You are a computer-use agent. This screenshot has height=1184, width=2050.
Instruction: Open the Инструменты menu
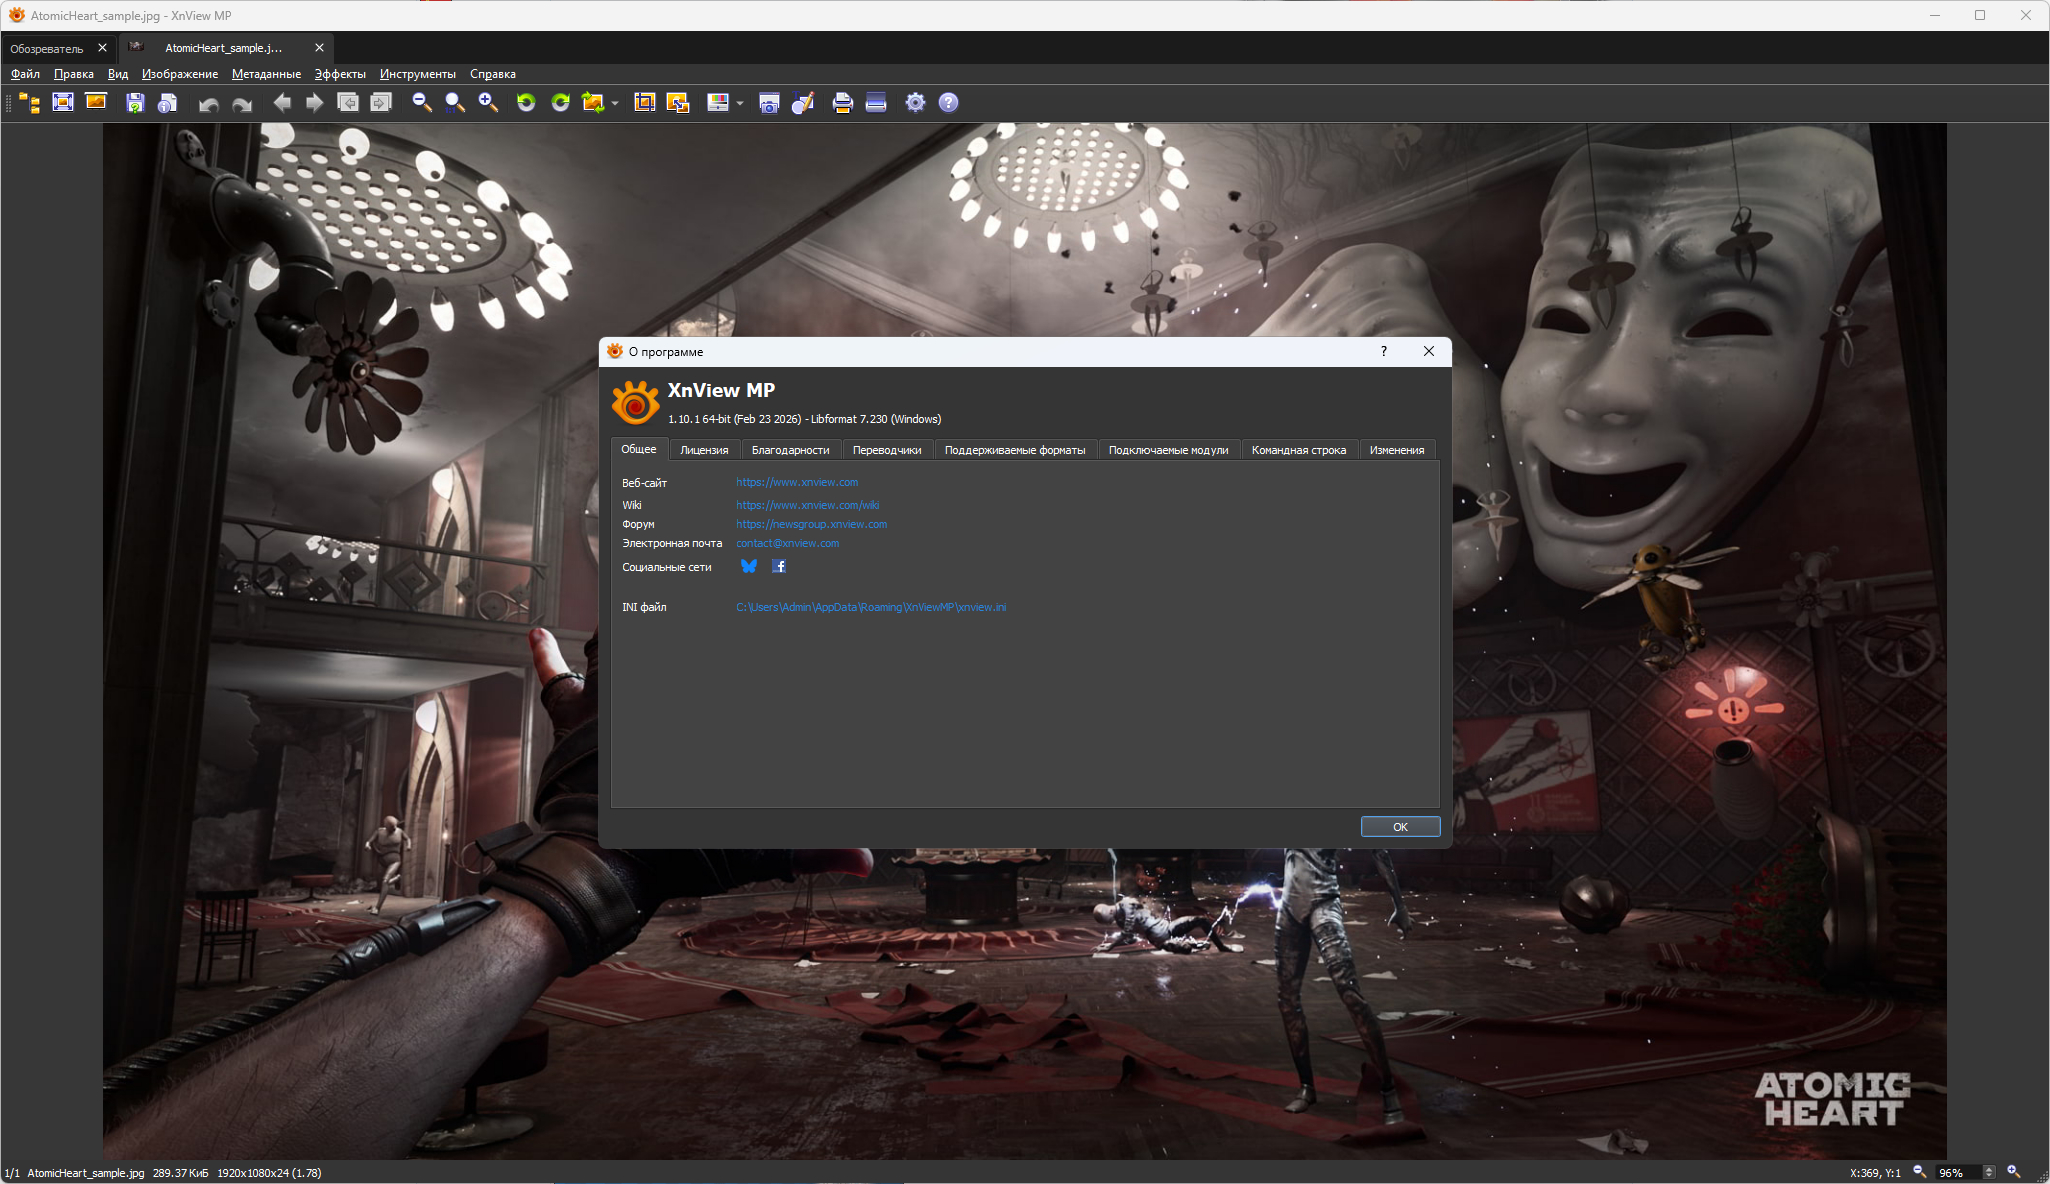pos(417,74)
